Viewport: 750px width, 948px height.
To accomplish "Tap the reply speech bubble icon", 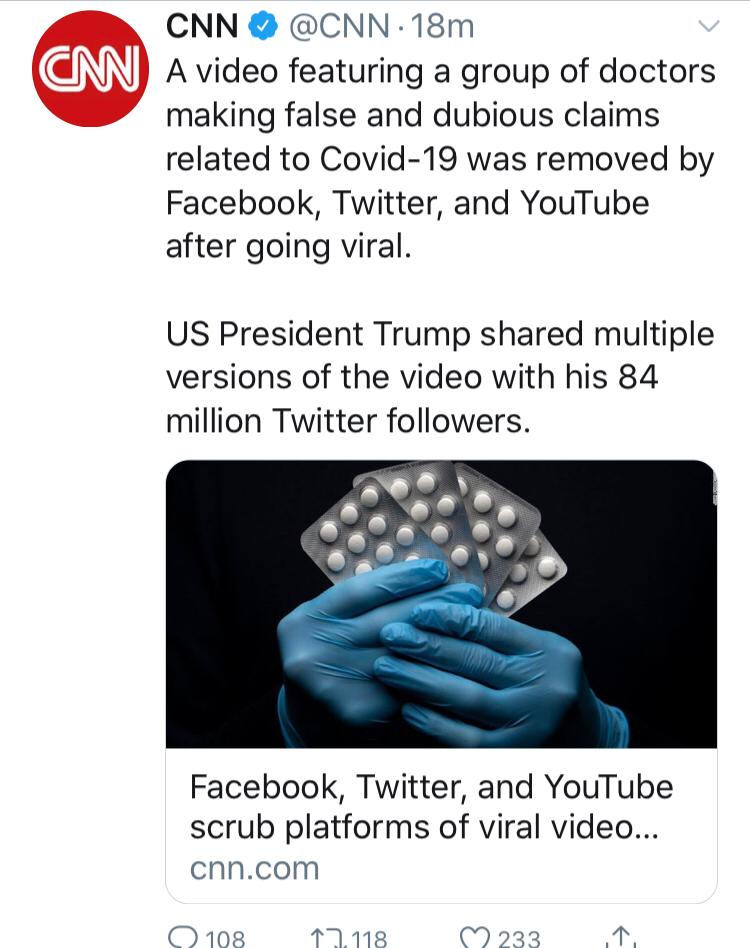I will 183,936.
